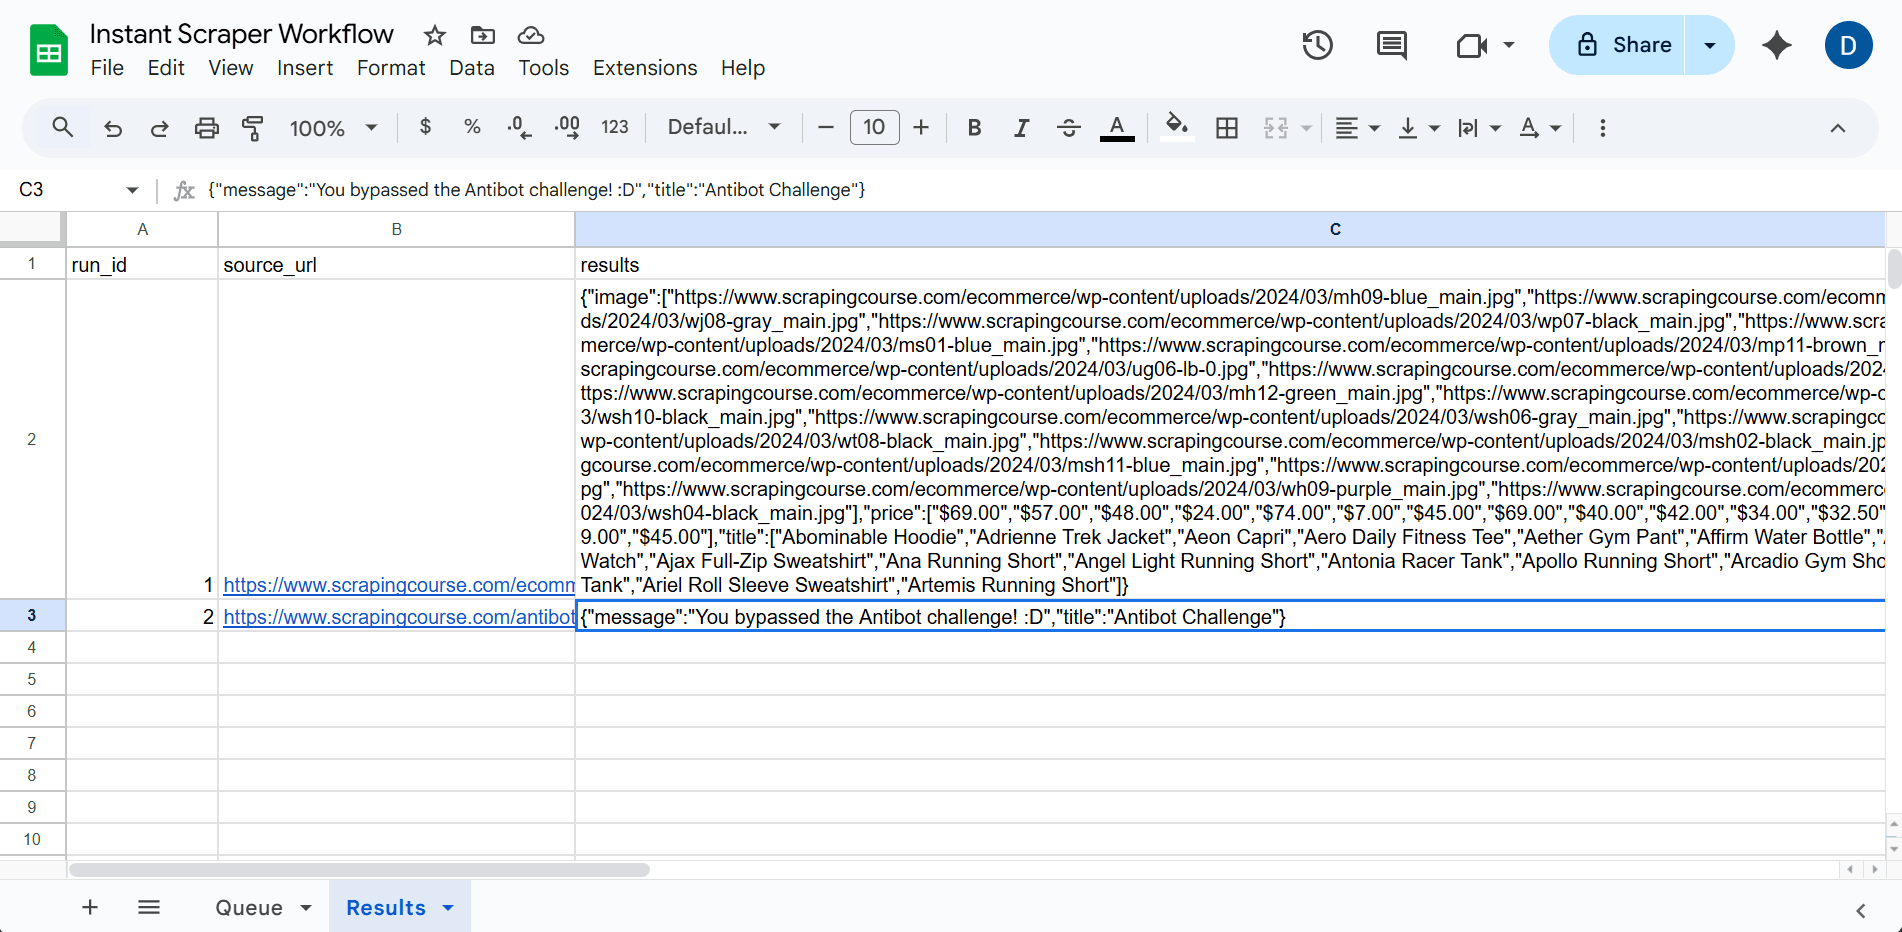1902x932 pixels.
Task: Check cloud save status icon
Action: pyautogui.click(x=531, y=36)
